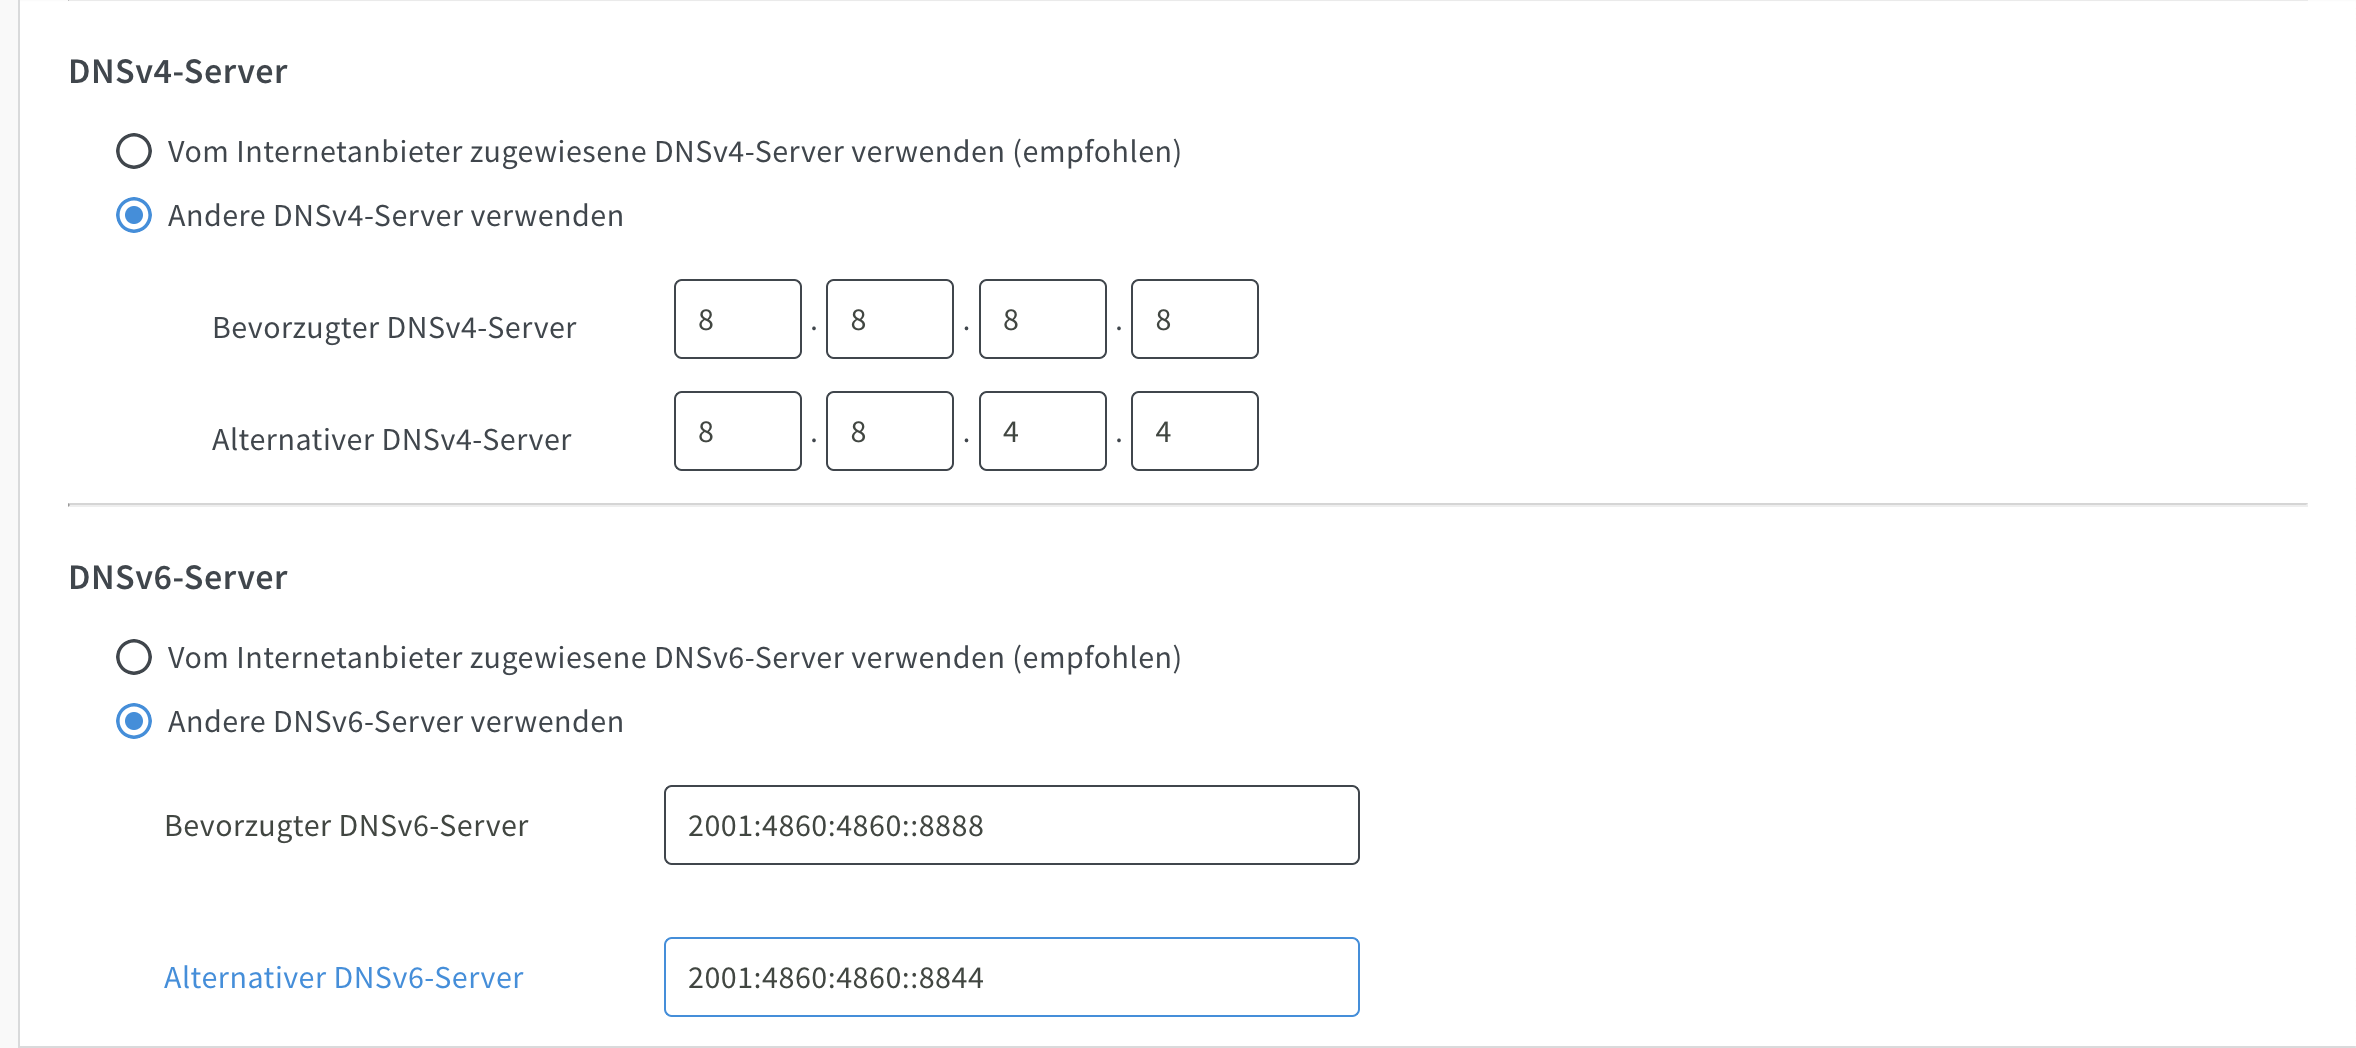This screenshot has height=1048, width=2356.
Task: Click the 'Alternativer DNSv6-Server' blue label
Action: pos(344,978)
